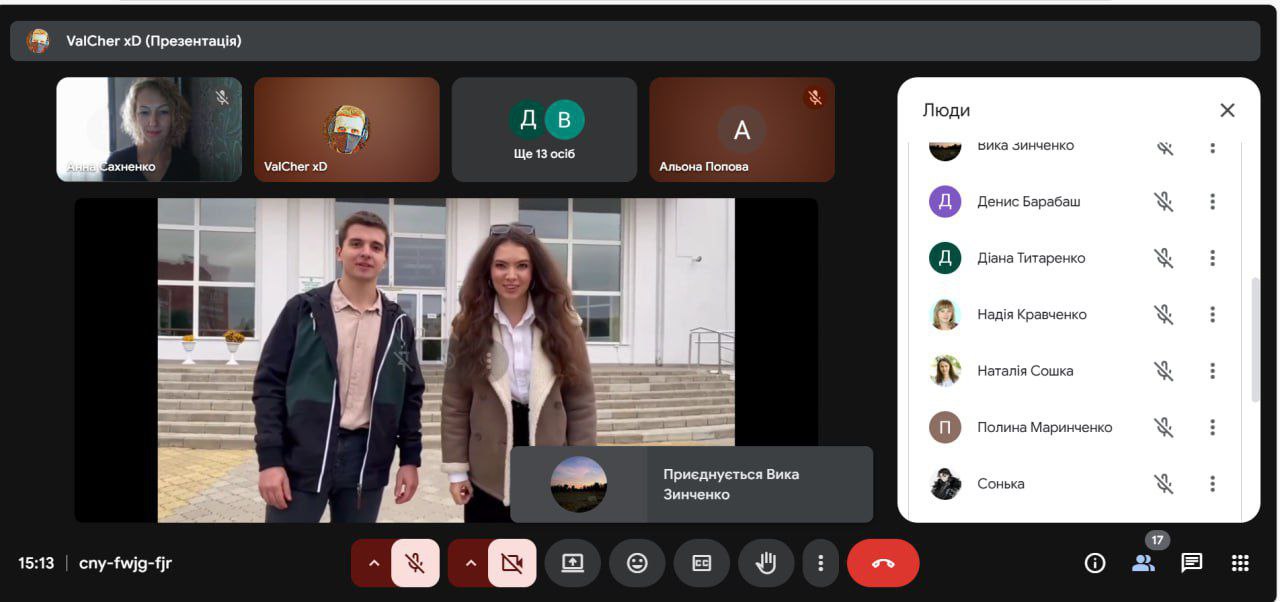This screenshot has height=602, width=1280.
Task: Leave the call with red hang-up button
Action: [883, 563]
